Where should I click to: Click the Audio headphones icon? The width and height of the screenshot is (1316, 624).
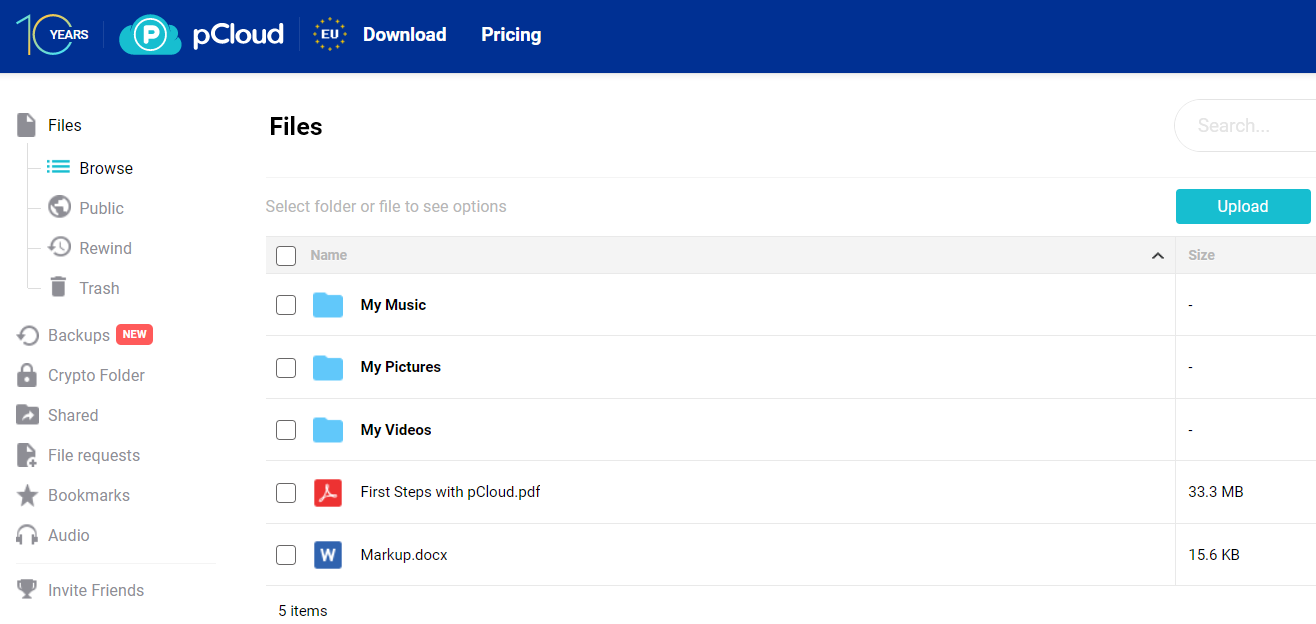[x=27, y=536]
